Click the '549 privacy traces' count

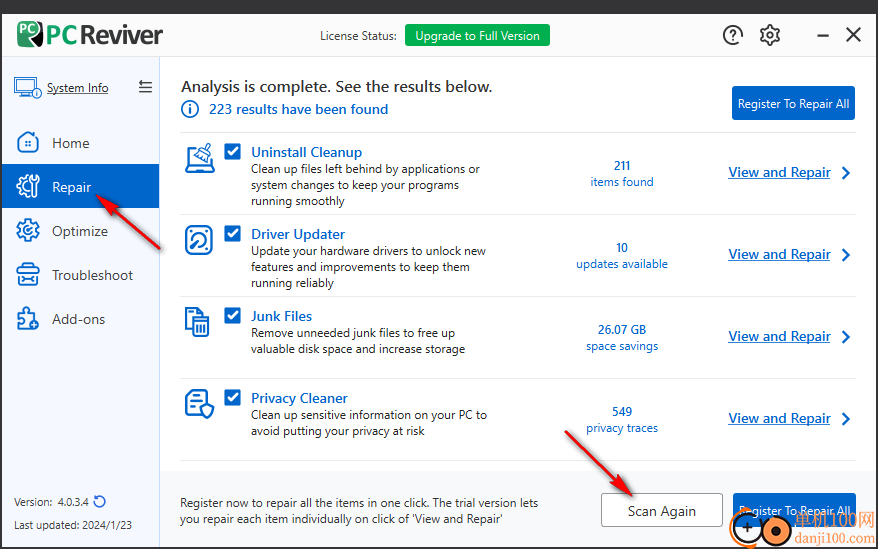[622, 420]
